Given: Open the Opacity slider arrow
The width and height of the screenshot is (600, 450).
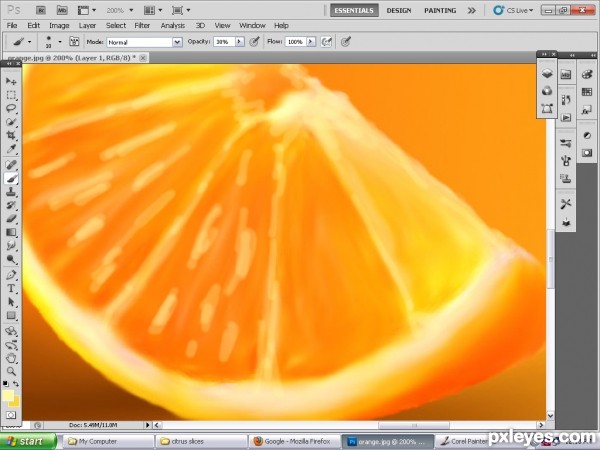Looking at the screenshot, I should pos(240,41).
